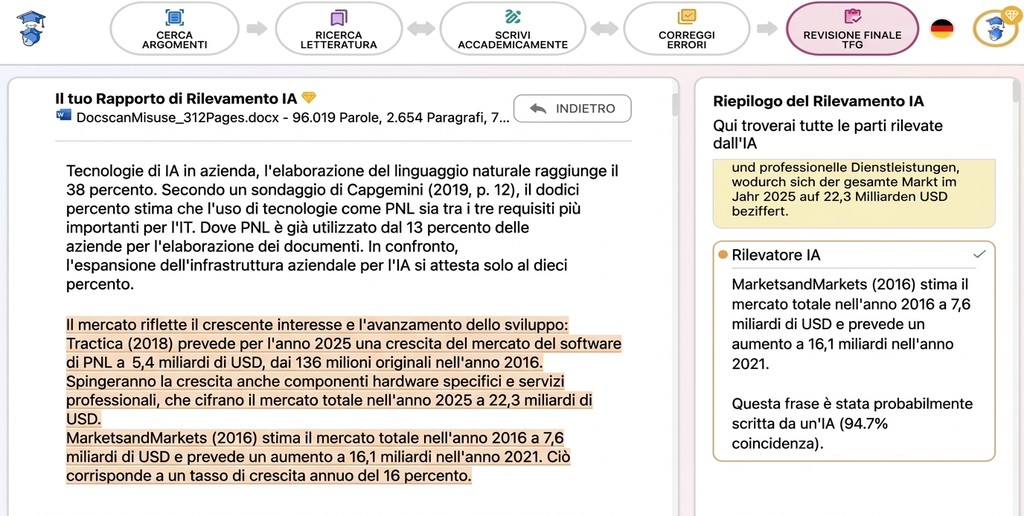Click the 'Il tuo Rapporto di Rilevamento IA' title
The width and height of the screenshot is (1024, 516).
(x=176, y=99)
